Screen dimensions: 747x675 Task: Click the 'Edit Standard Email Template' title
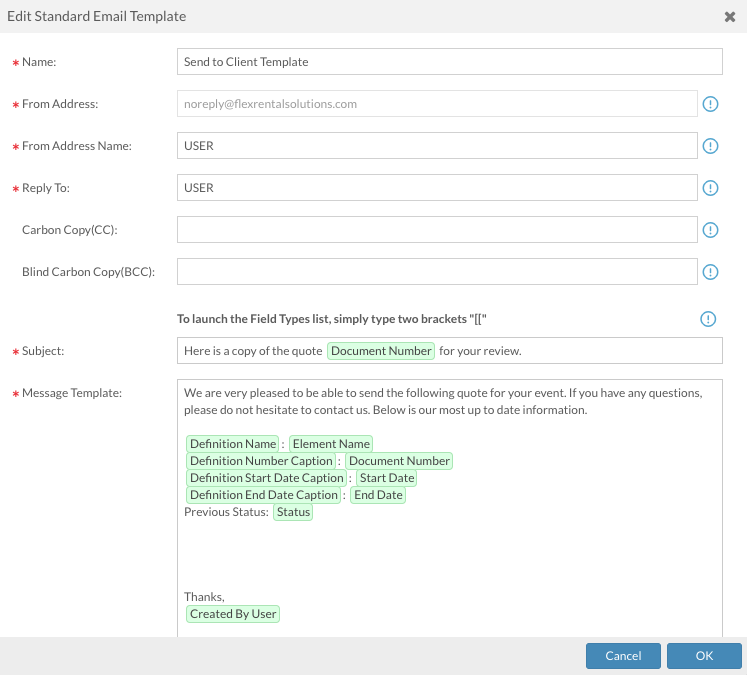tap(96, 17)
